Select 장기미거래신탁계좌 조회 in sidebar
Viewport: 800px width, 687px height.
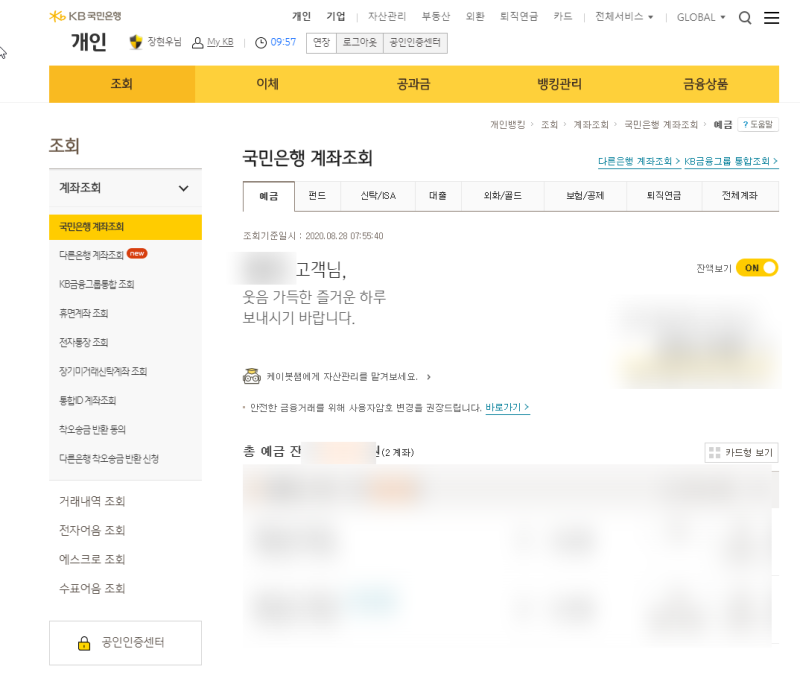103,371
